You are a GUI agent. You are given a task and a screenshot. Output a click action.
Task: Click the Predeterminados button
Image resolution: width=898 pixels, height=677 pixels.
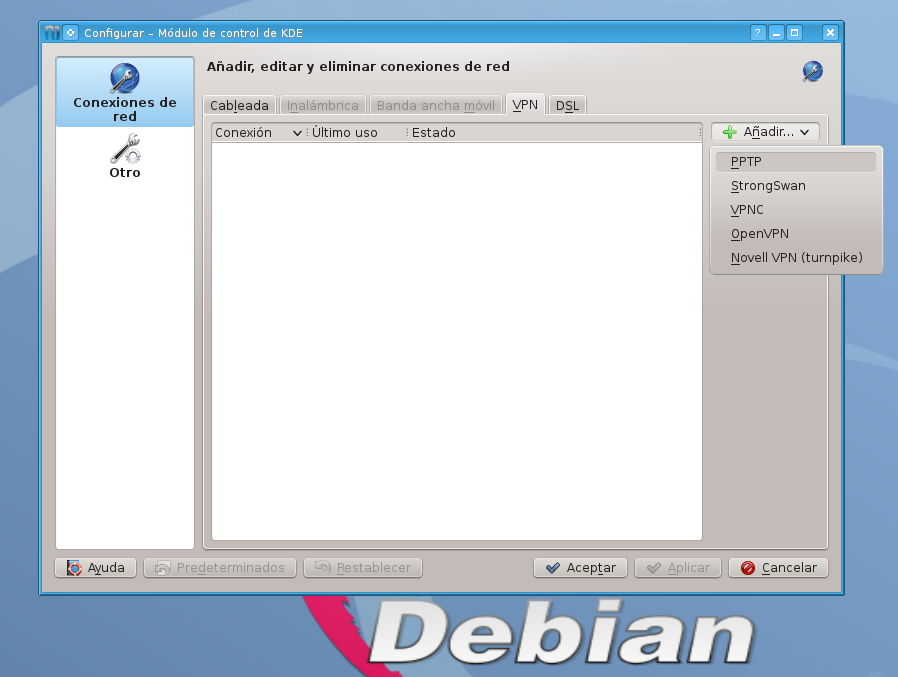pos(220,568)
